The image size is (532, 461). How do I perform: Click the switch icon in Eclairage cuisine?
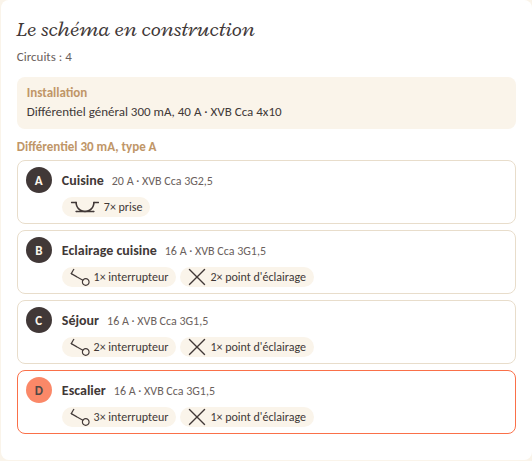80,277
